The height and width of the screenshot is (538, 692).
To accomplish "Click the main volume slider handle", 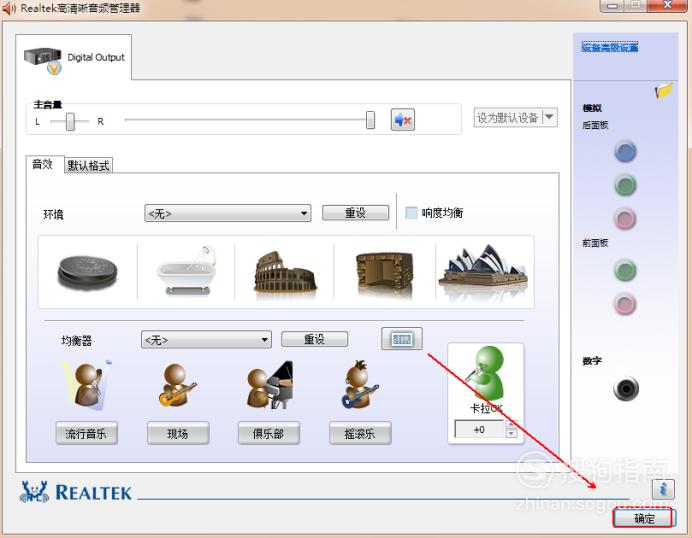I will [371, 120].
